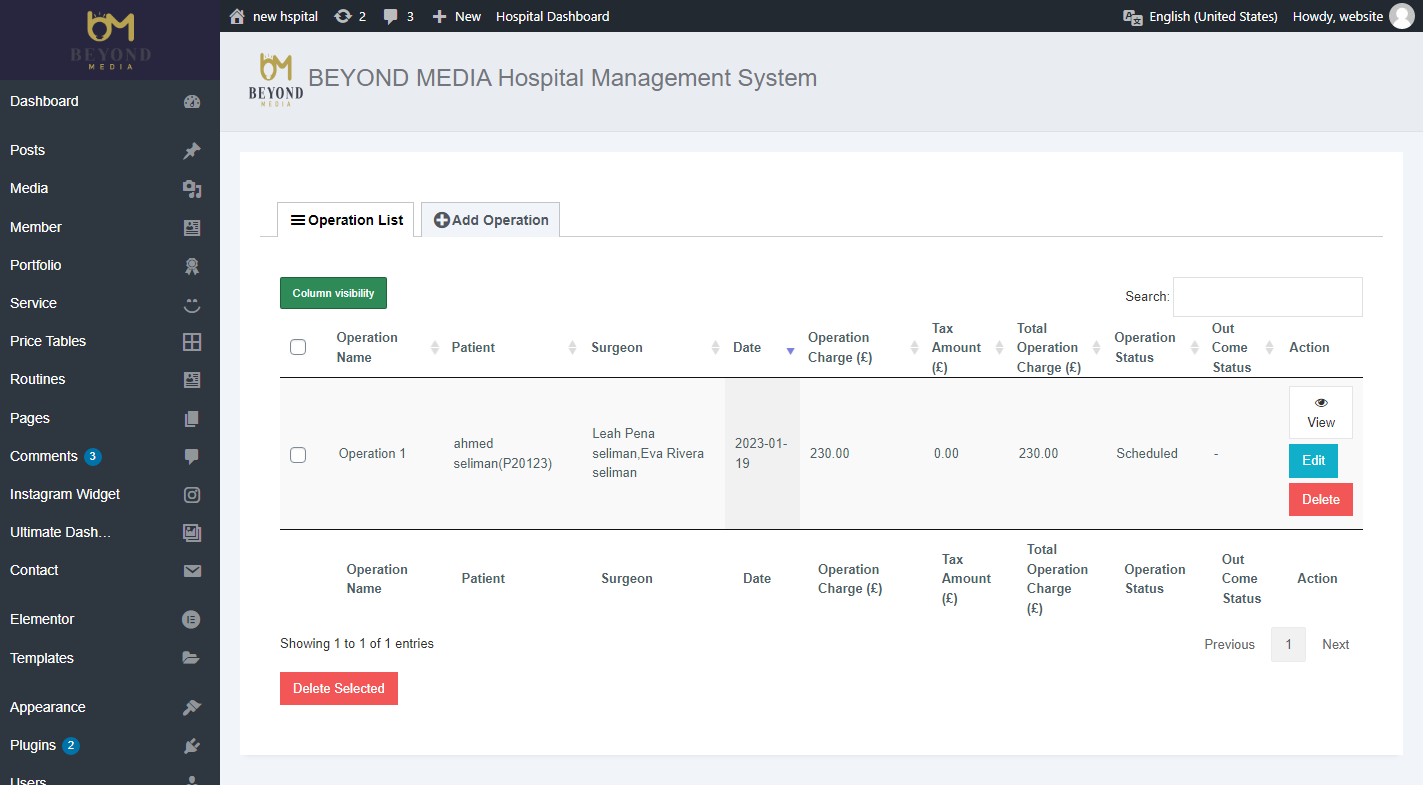Switch to the Add Operation tab

point(490,220)
